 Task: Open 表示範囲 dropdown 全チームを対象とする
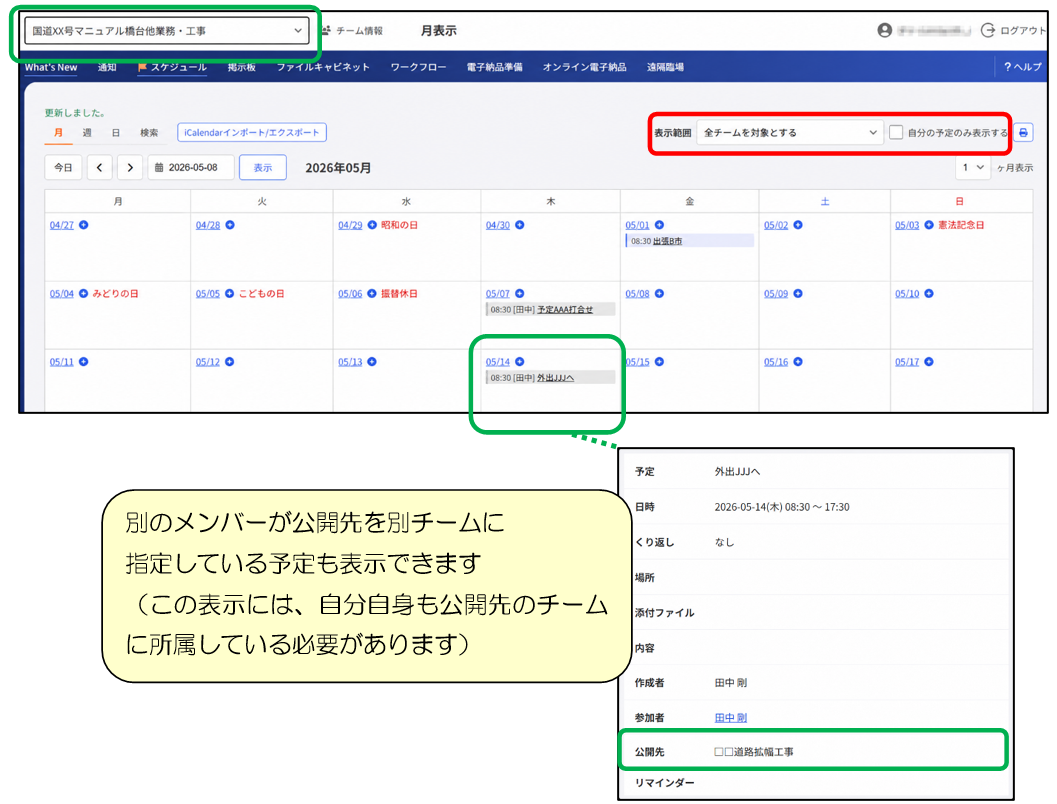790,133
